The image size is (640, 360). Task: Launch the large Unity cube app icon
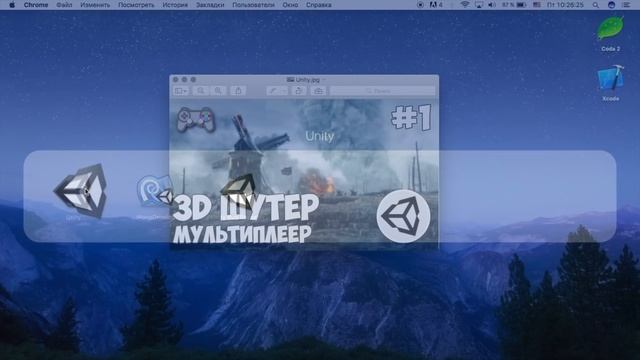81,191
